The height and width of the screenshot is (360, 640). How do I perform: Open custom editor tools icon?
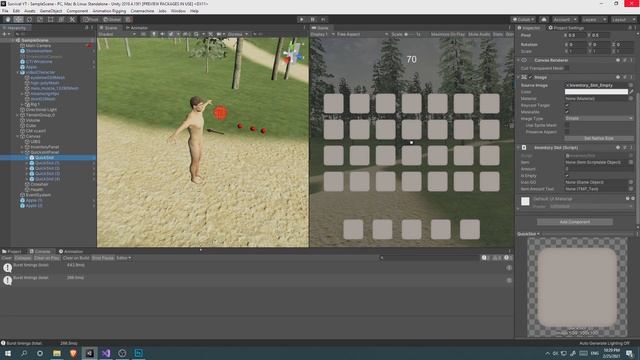coord(72,19)
